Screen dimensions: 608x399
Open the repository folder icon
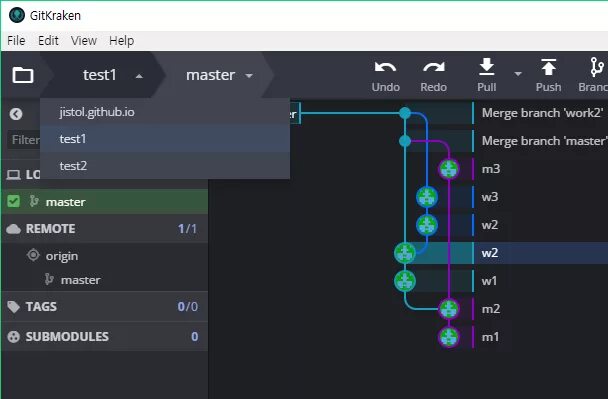[22, 75]
